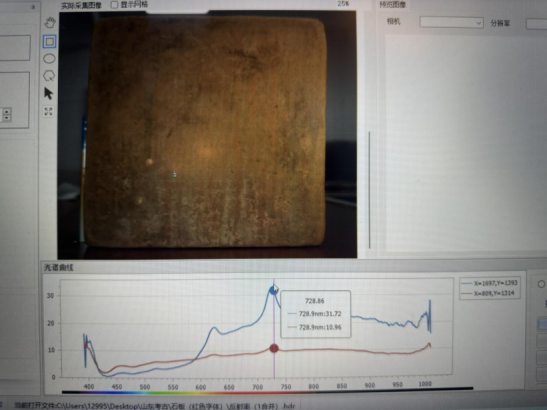
Task: Click the vertical slider beside the image
Action: pos(369,190)
